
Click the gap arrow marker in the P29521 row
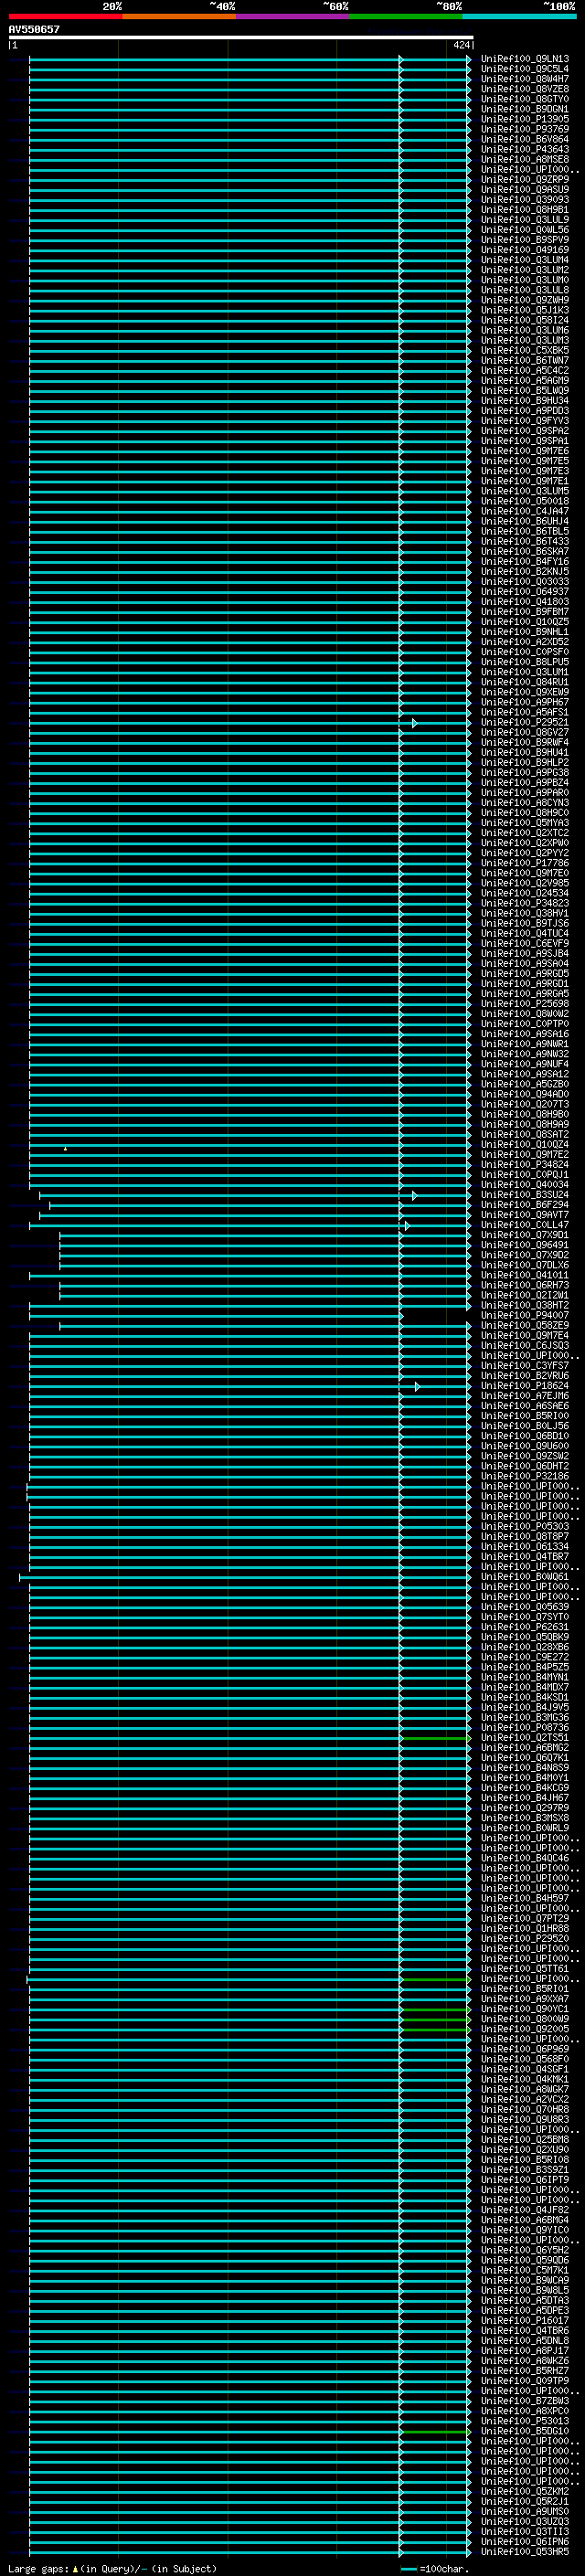tap(414, 722)
